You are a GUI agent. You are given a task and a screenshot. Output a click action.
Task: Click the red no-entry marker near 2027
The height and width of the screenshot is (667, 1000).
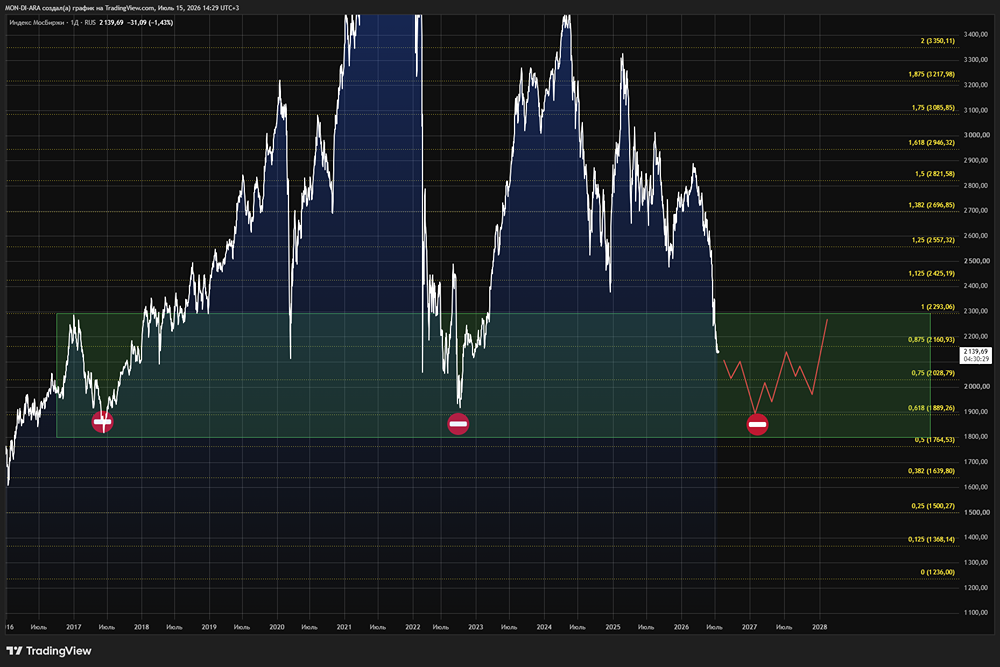[x=757, y=425]
